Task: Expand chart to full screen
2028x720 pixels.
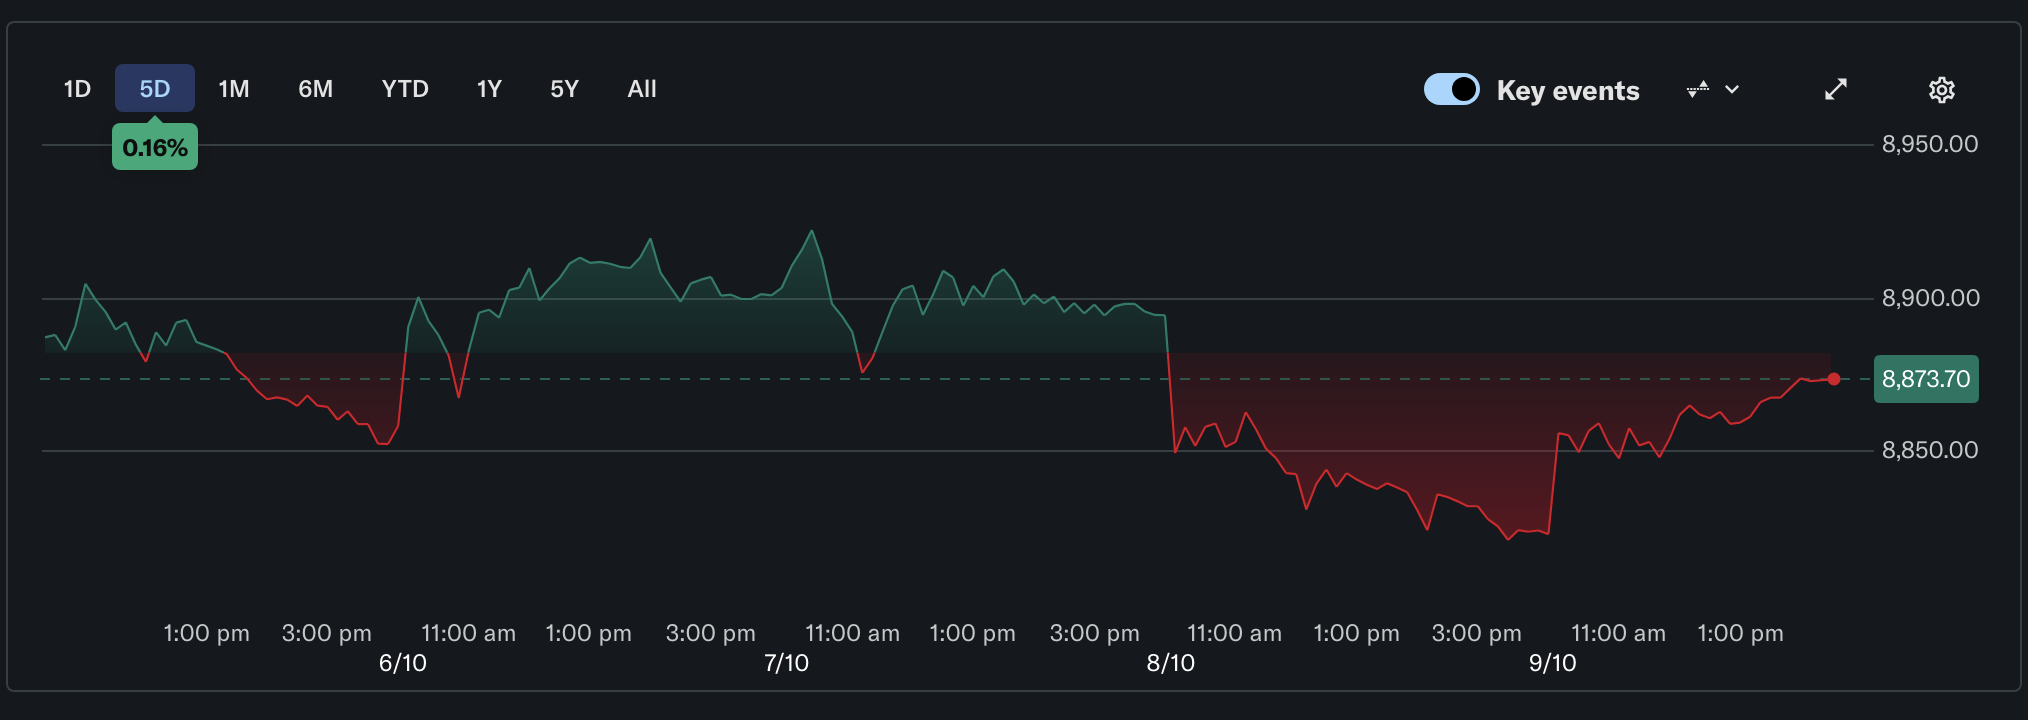Action: click(1836, 89)
